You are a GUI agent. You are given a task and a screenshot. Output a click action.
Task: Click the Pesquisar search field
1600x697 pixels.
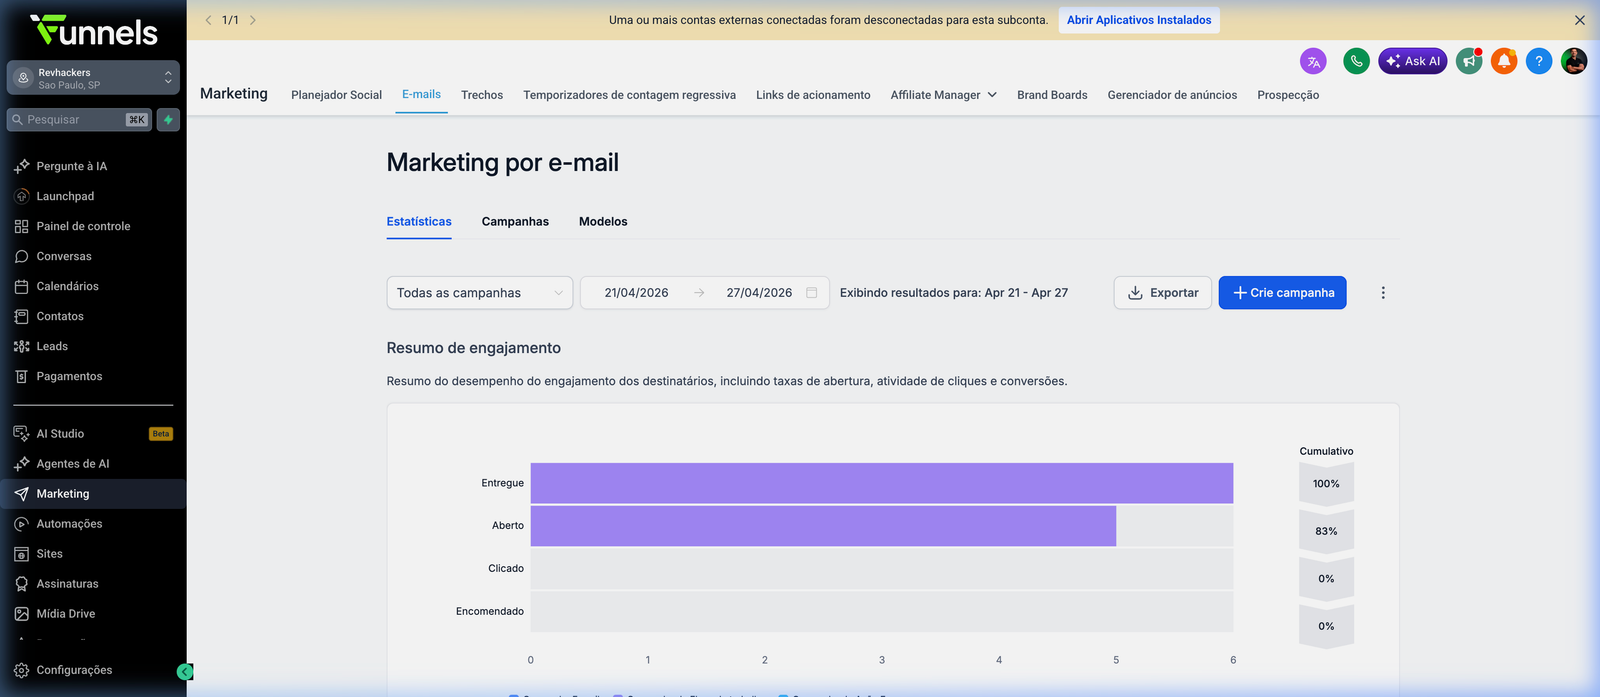coord(79,120)
